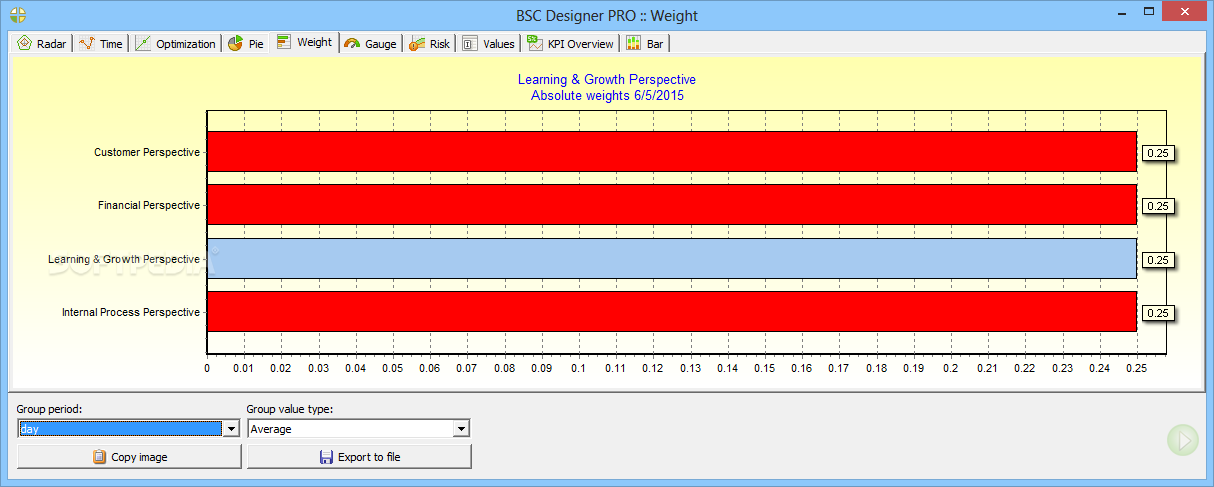1214x487 pixels.
Task: Click the green play arrow icon
Action: 1182,439
